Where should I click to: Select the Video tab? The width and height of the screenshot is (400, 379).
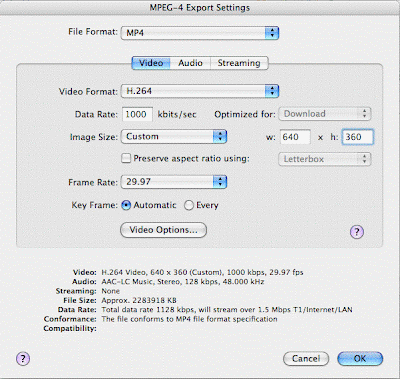coord(151,63)
